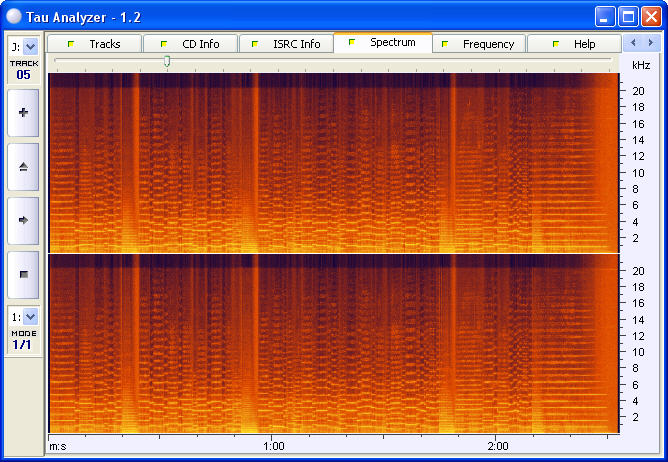
Task: Open the Help tab
Action: (574, 44)
